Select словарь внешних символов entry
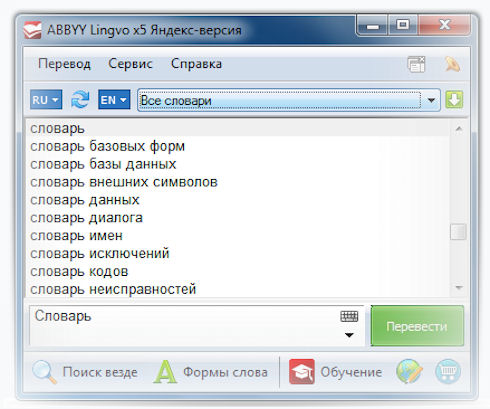Screen dimensions: 490x409 (x=238, y=182)
